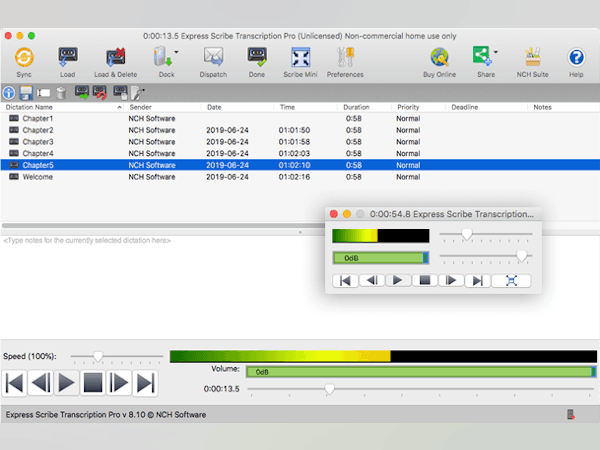
Task: Click the Dispatch envelope icon
Action: coord(213,58)
